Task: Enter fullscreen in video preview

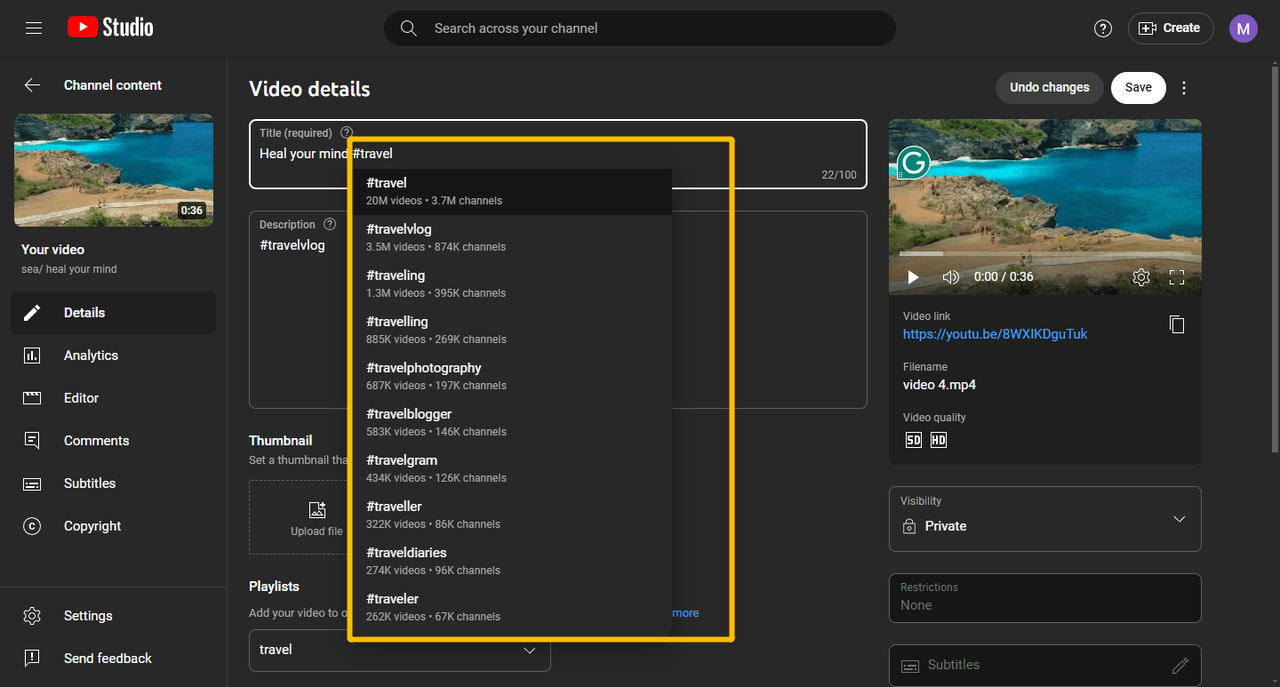Action: click(1177, 277)
